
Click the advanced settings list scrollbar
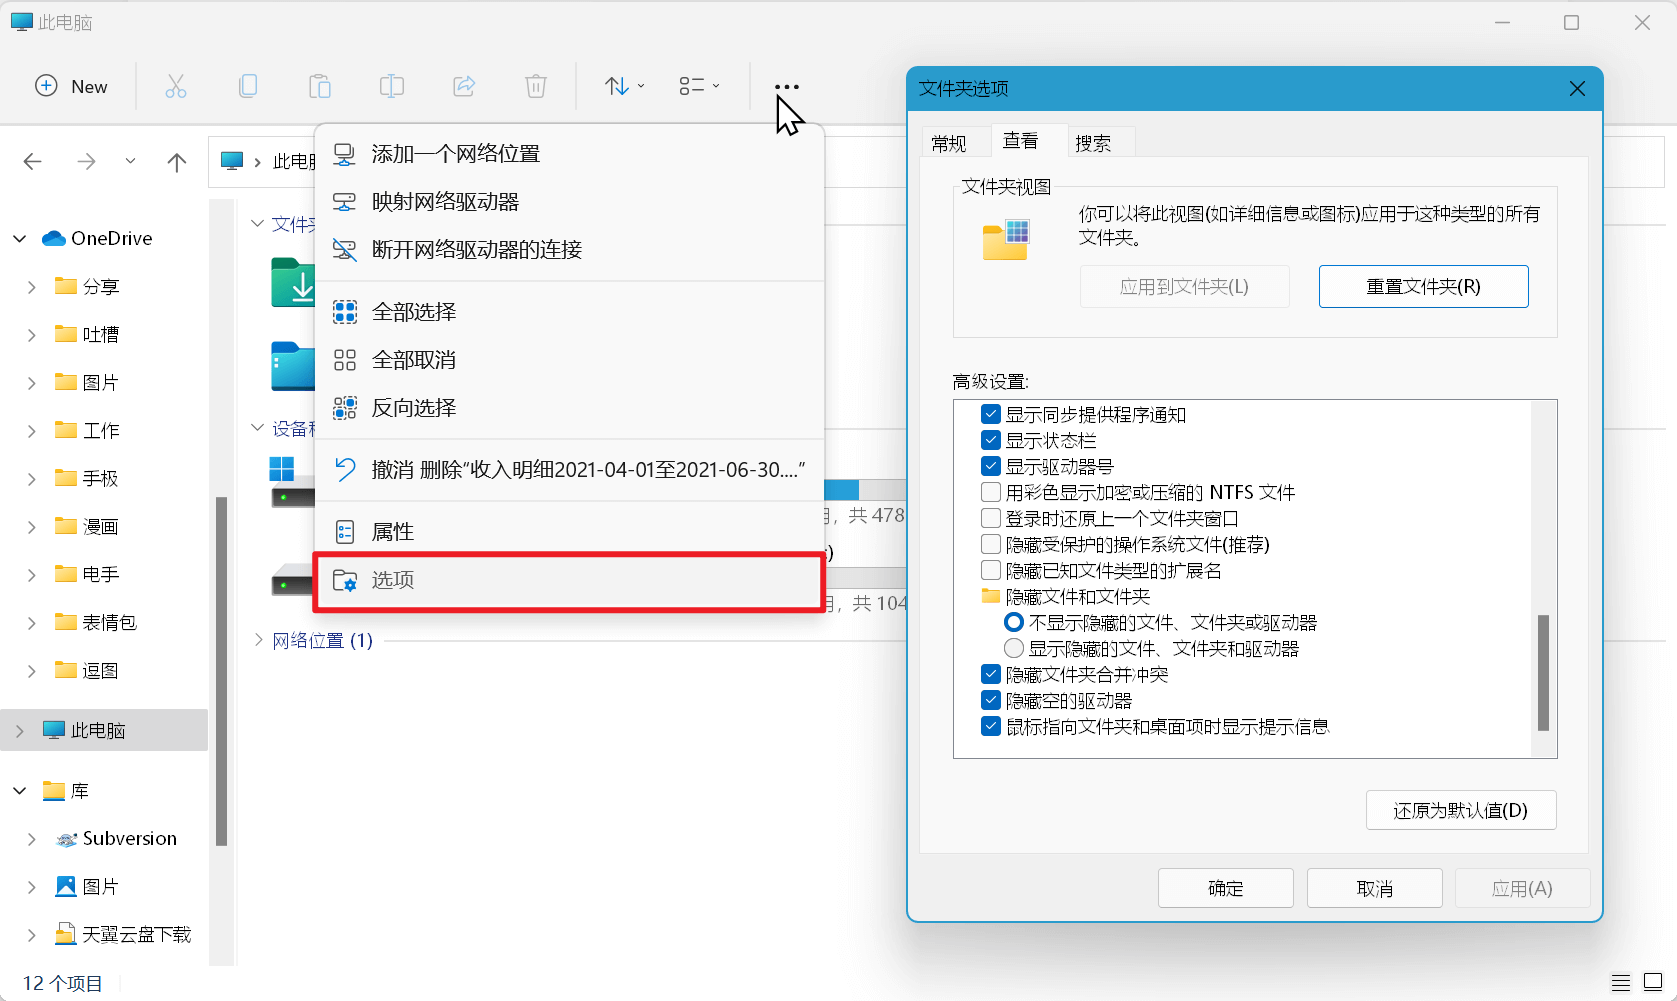coord(1543,672)
